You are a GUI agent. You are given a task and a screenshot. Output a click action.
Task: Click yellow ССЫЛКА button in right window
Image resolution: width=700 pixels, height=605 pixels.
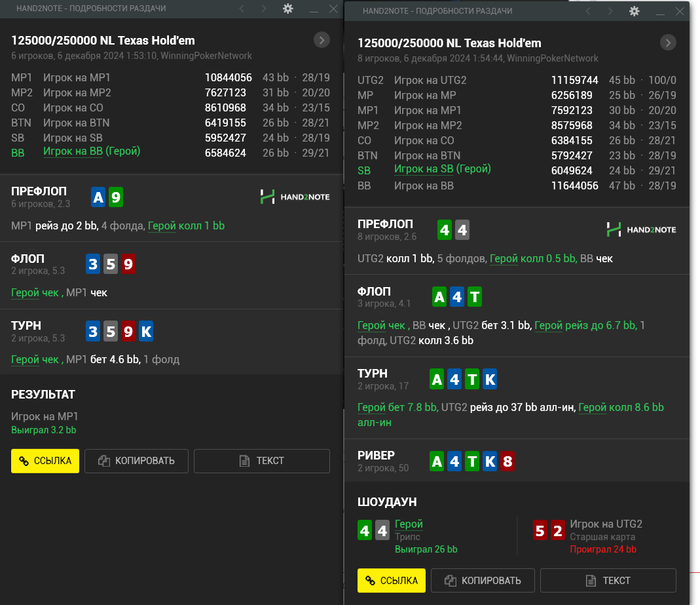click(x=392, y=580)
